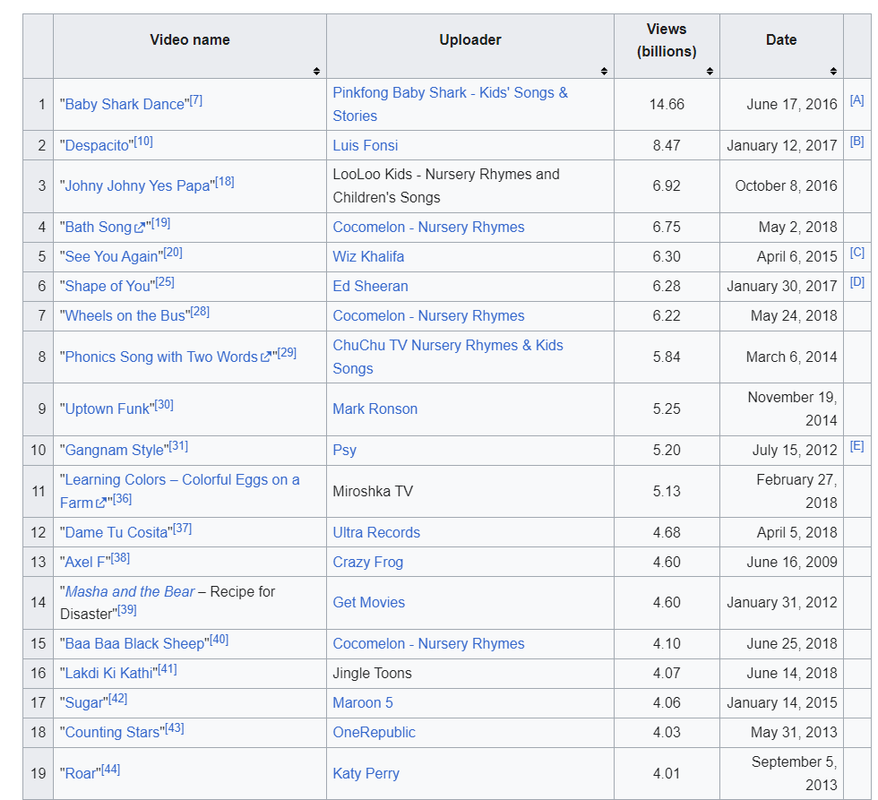Jump to citation [44] after Roar
Viewport: 878px width, 800px height.
111,770
